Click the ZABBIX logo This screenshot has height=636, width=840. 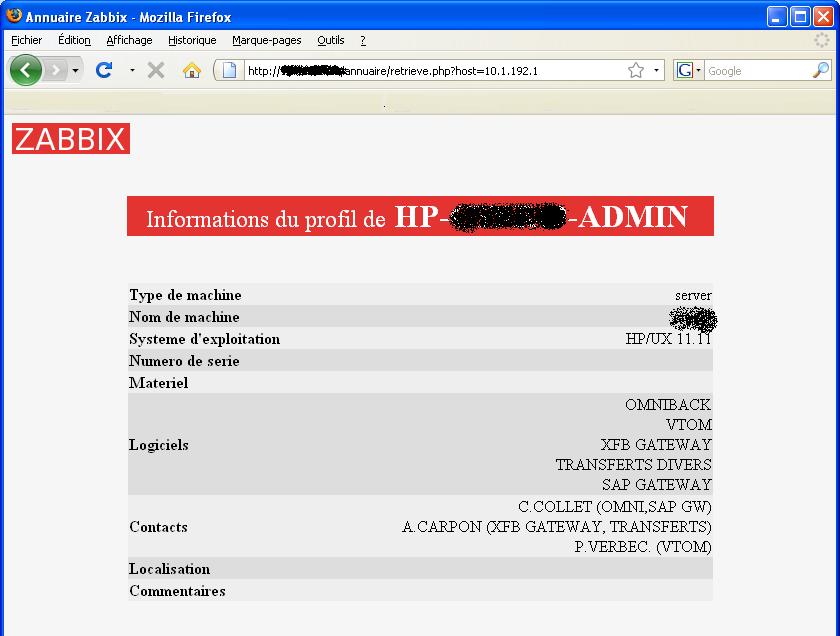coord(71,138)
